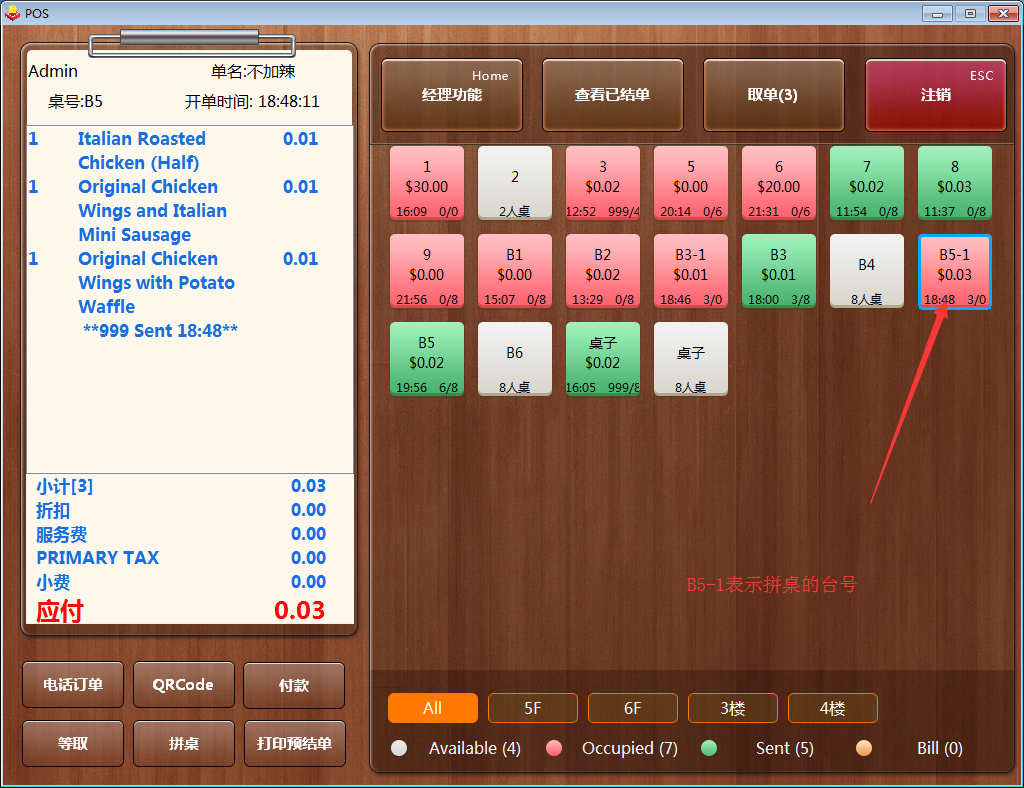Viewport: 1024px width, 788px height.
Task: Click the 开单时间 18:48:11 label
Action: click(252, 101)
